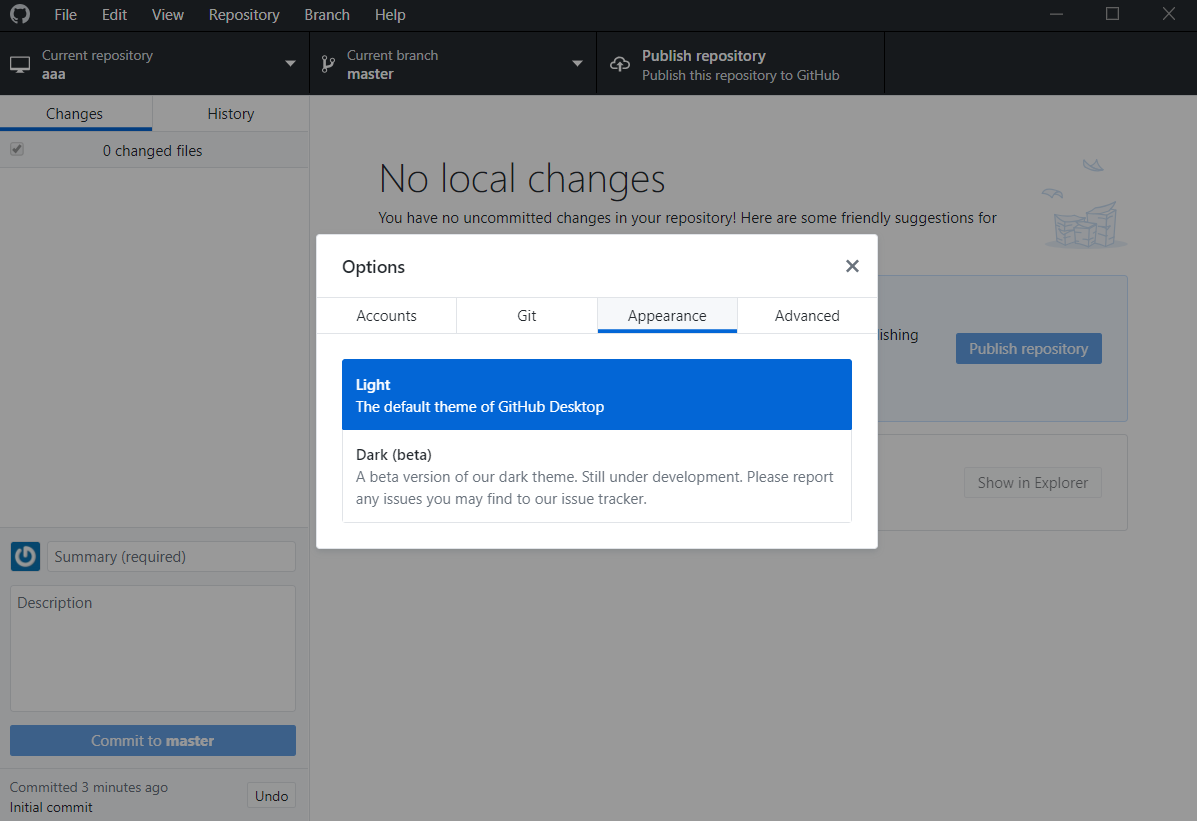Open the Git tab in Options
This screenshot has width=1197, height=821.
pyautogui.click(x=527, y=315)
